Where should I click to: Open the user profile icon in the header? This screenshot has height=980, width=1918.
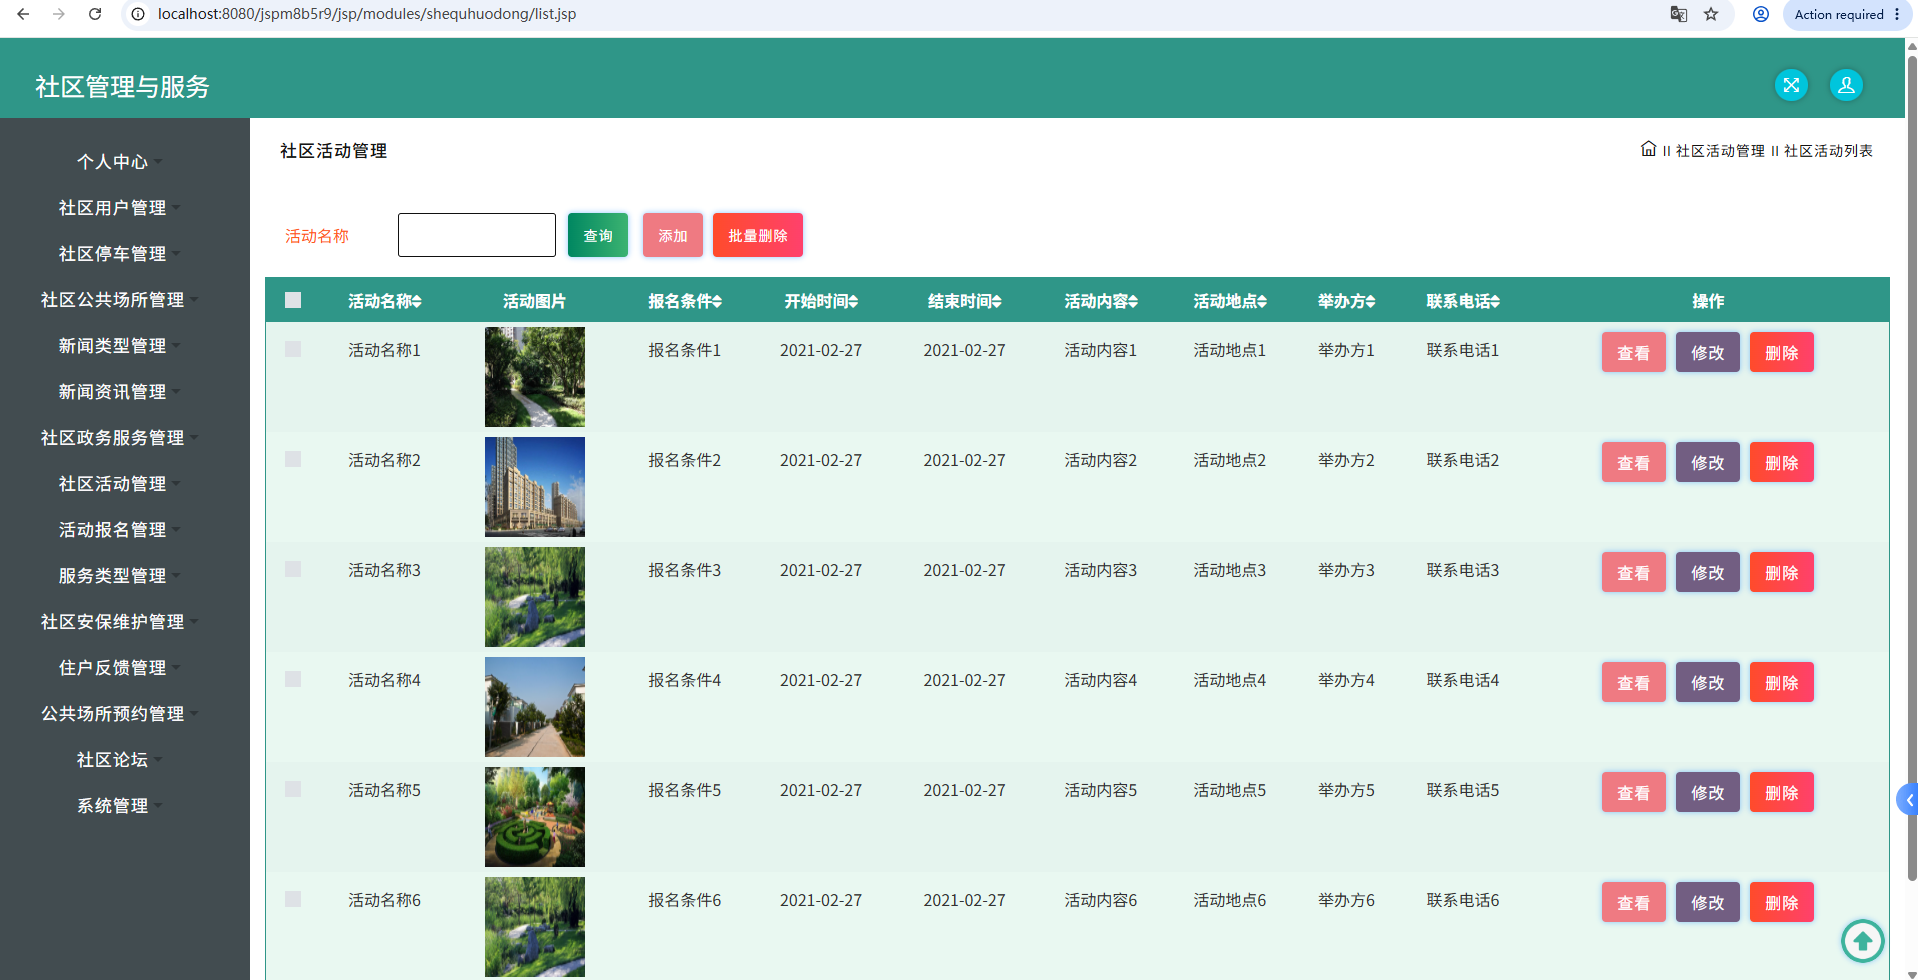(1846, 85)
